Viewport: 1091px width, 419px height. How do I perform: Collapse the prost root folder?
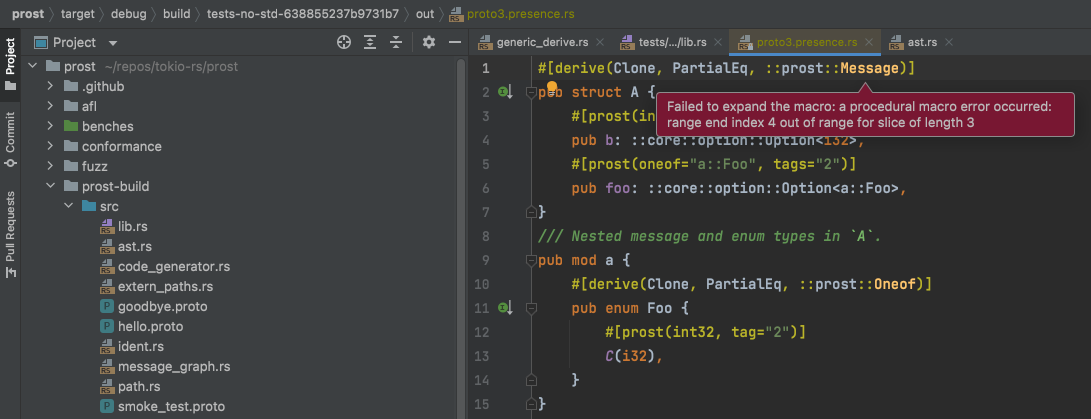coord(32,67)
